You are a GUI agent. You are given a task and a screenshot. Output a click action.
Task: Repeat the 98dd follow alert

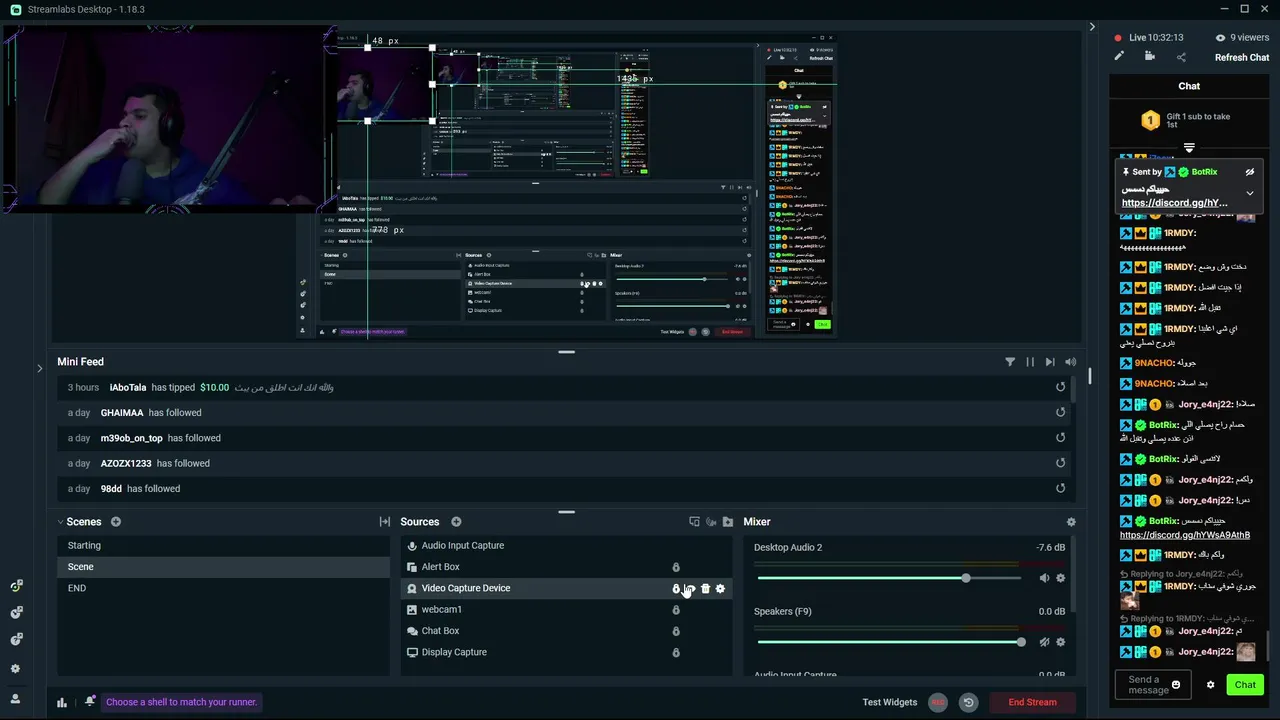[x=1061, y=489]
